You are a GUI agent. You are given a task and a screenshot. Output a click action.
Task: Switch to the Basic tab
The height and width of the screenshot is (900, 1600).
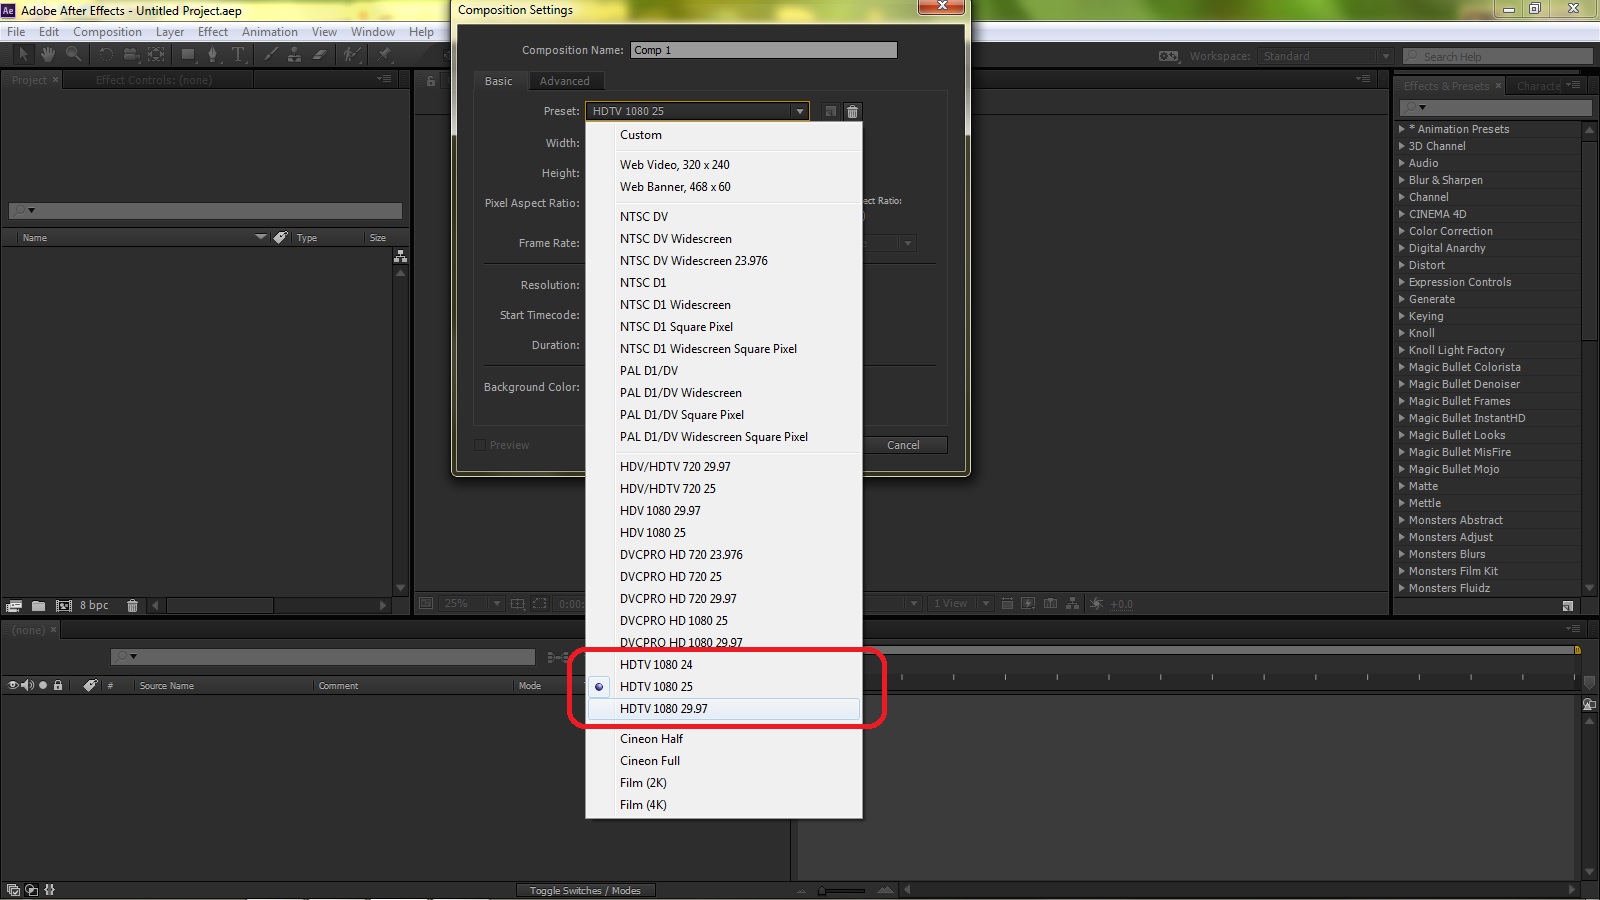(499, 81)
